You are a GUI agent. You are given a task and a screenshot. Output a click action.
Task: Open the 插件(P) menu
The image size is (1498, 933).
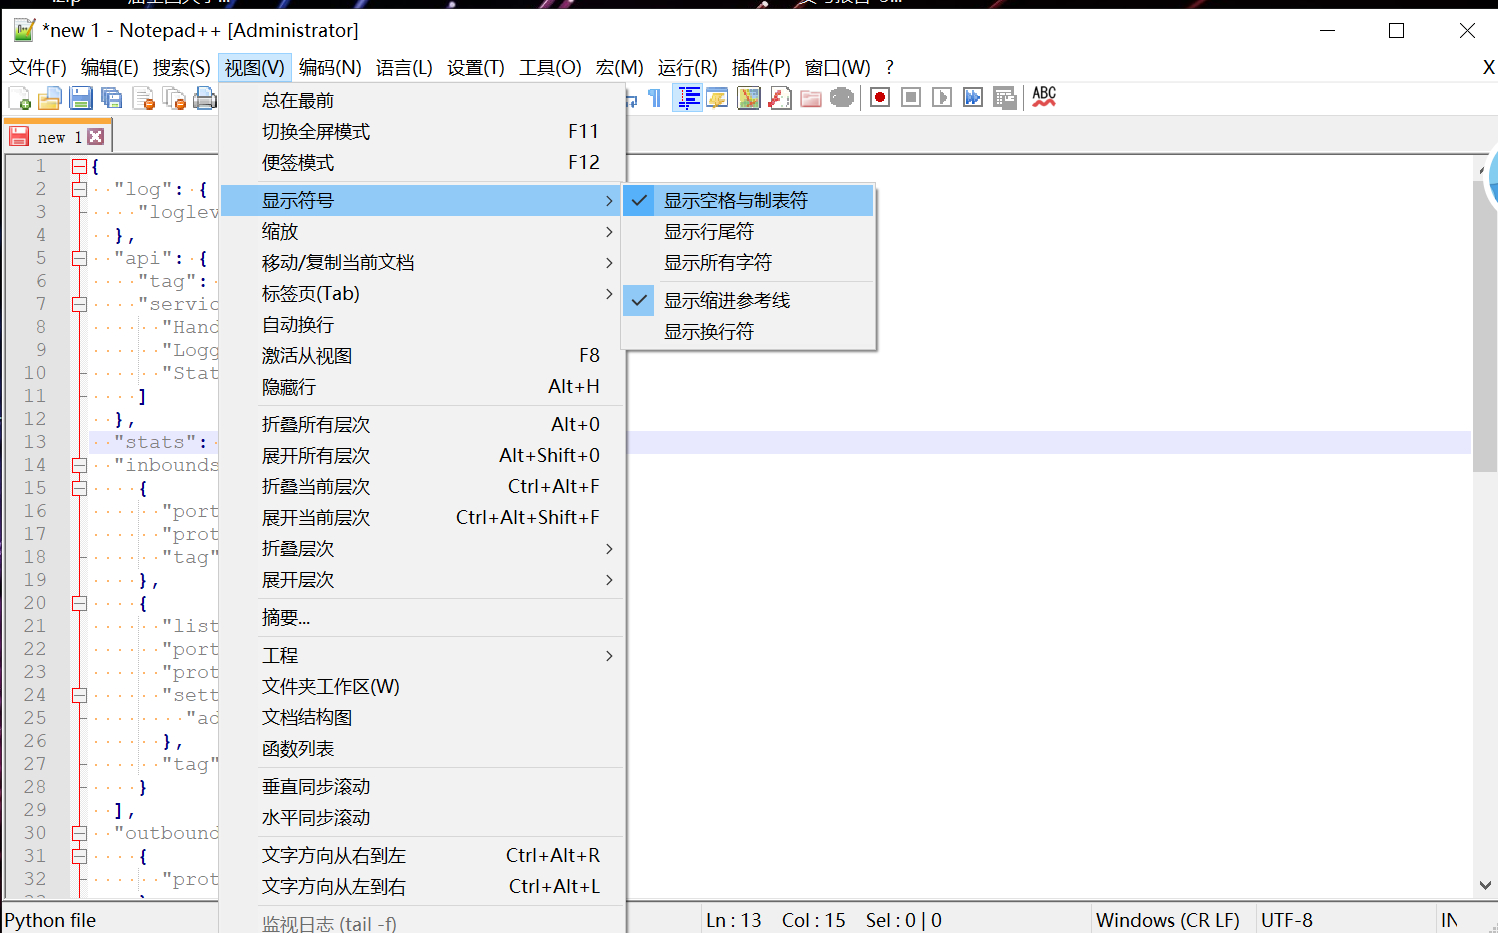761,67
